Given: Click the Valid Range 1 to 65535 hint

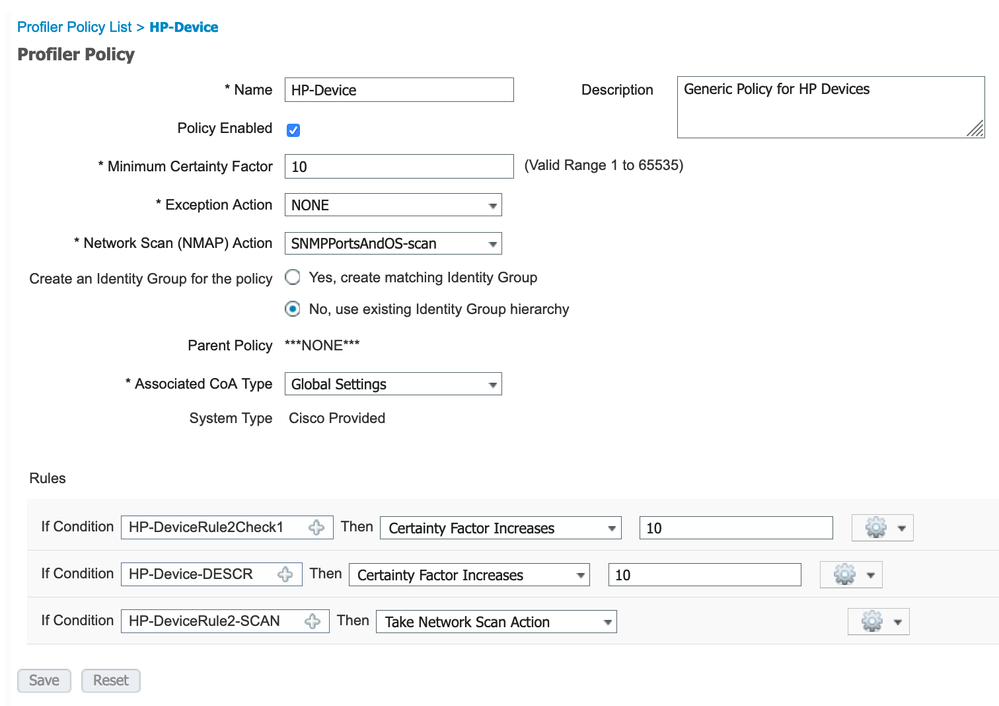Looking at the screenshot, I should tap(603, 166).
